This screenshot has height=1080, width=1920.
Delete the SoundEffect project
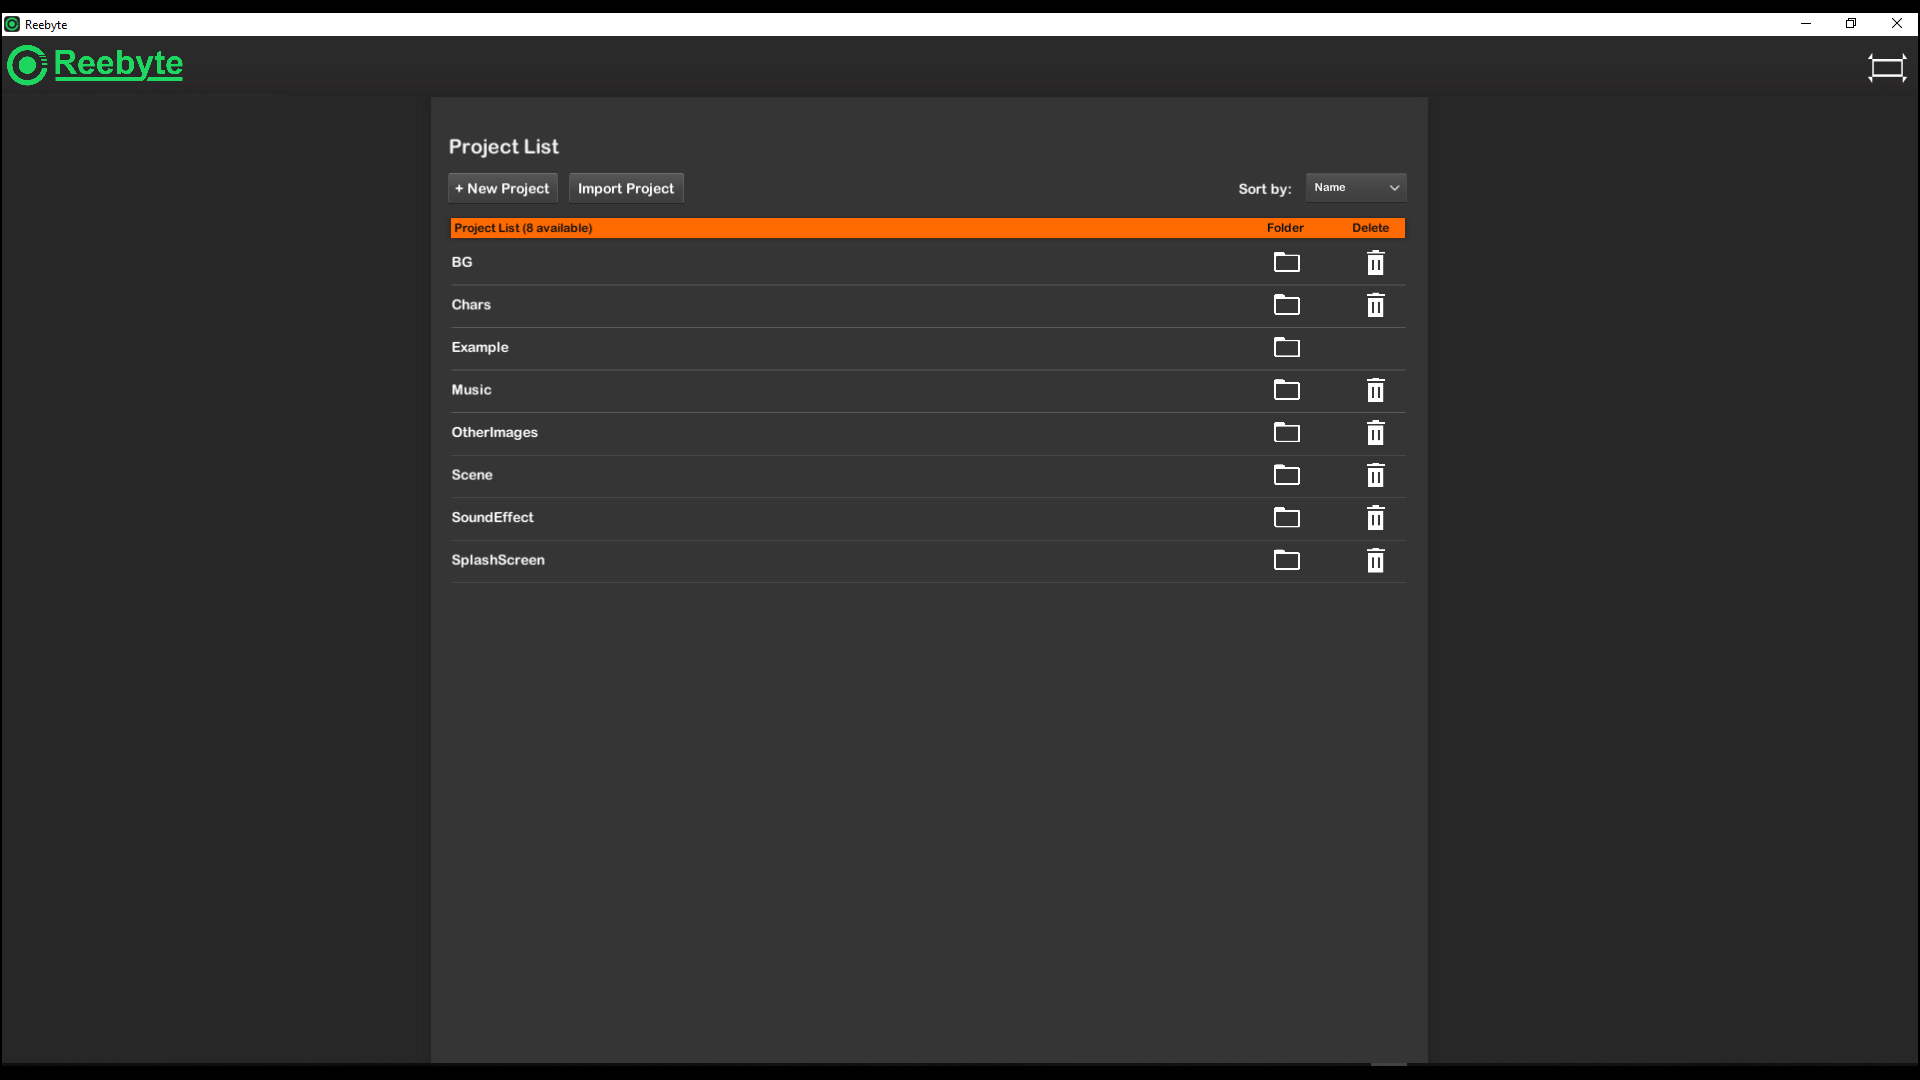click(1375, 518)
